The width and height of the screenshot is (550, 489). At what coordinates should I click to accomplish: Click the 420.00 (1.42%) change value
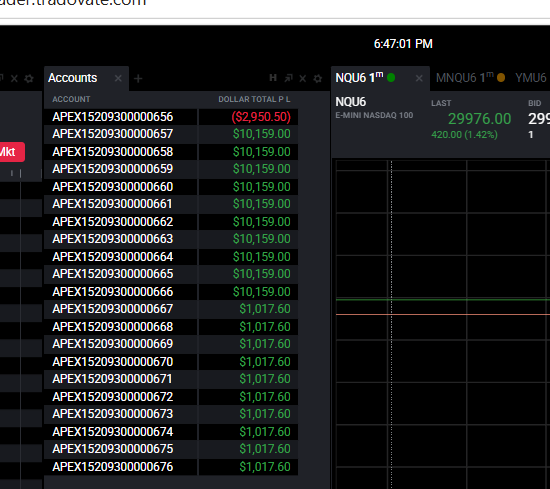click(x=464, y=135)
